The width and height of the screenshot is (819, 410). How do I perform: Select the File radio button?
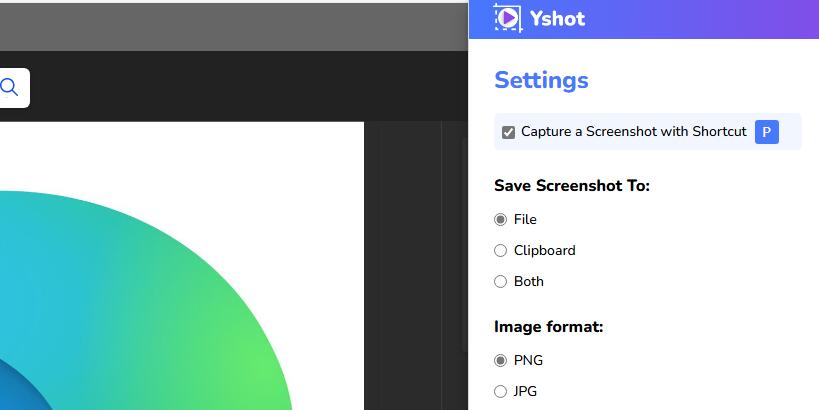[x=501, y=219]
